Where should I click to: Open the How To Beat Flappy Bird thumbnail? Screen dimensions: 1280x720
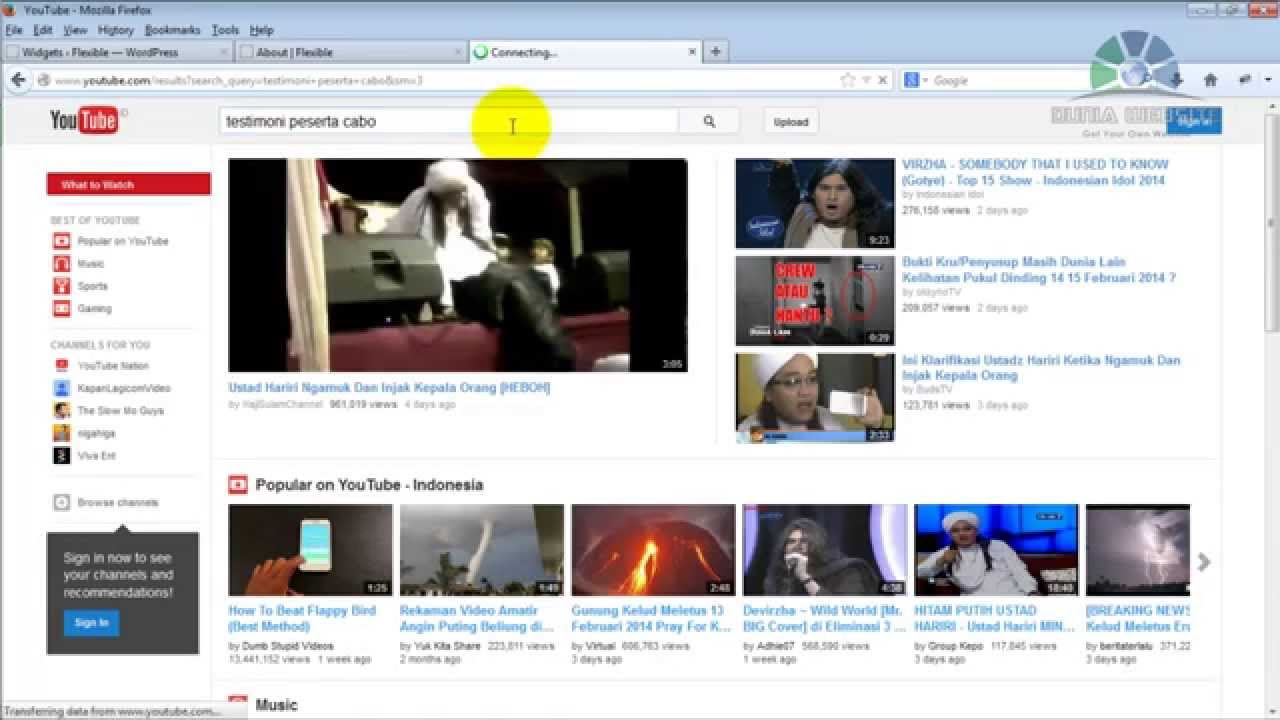pyautogui.click(x=310, y=550)
